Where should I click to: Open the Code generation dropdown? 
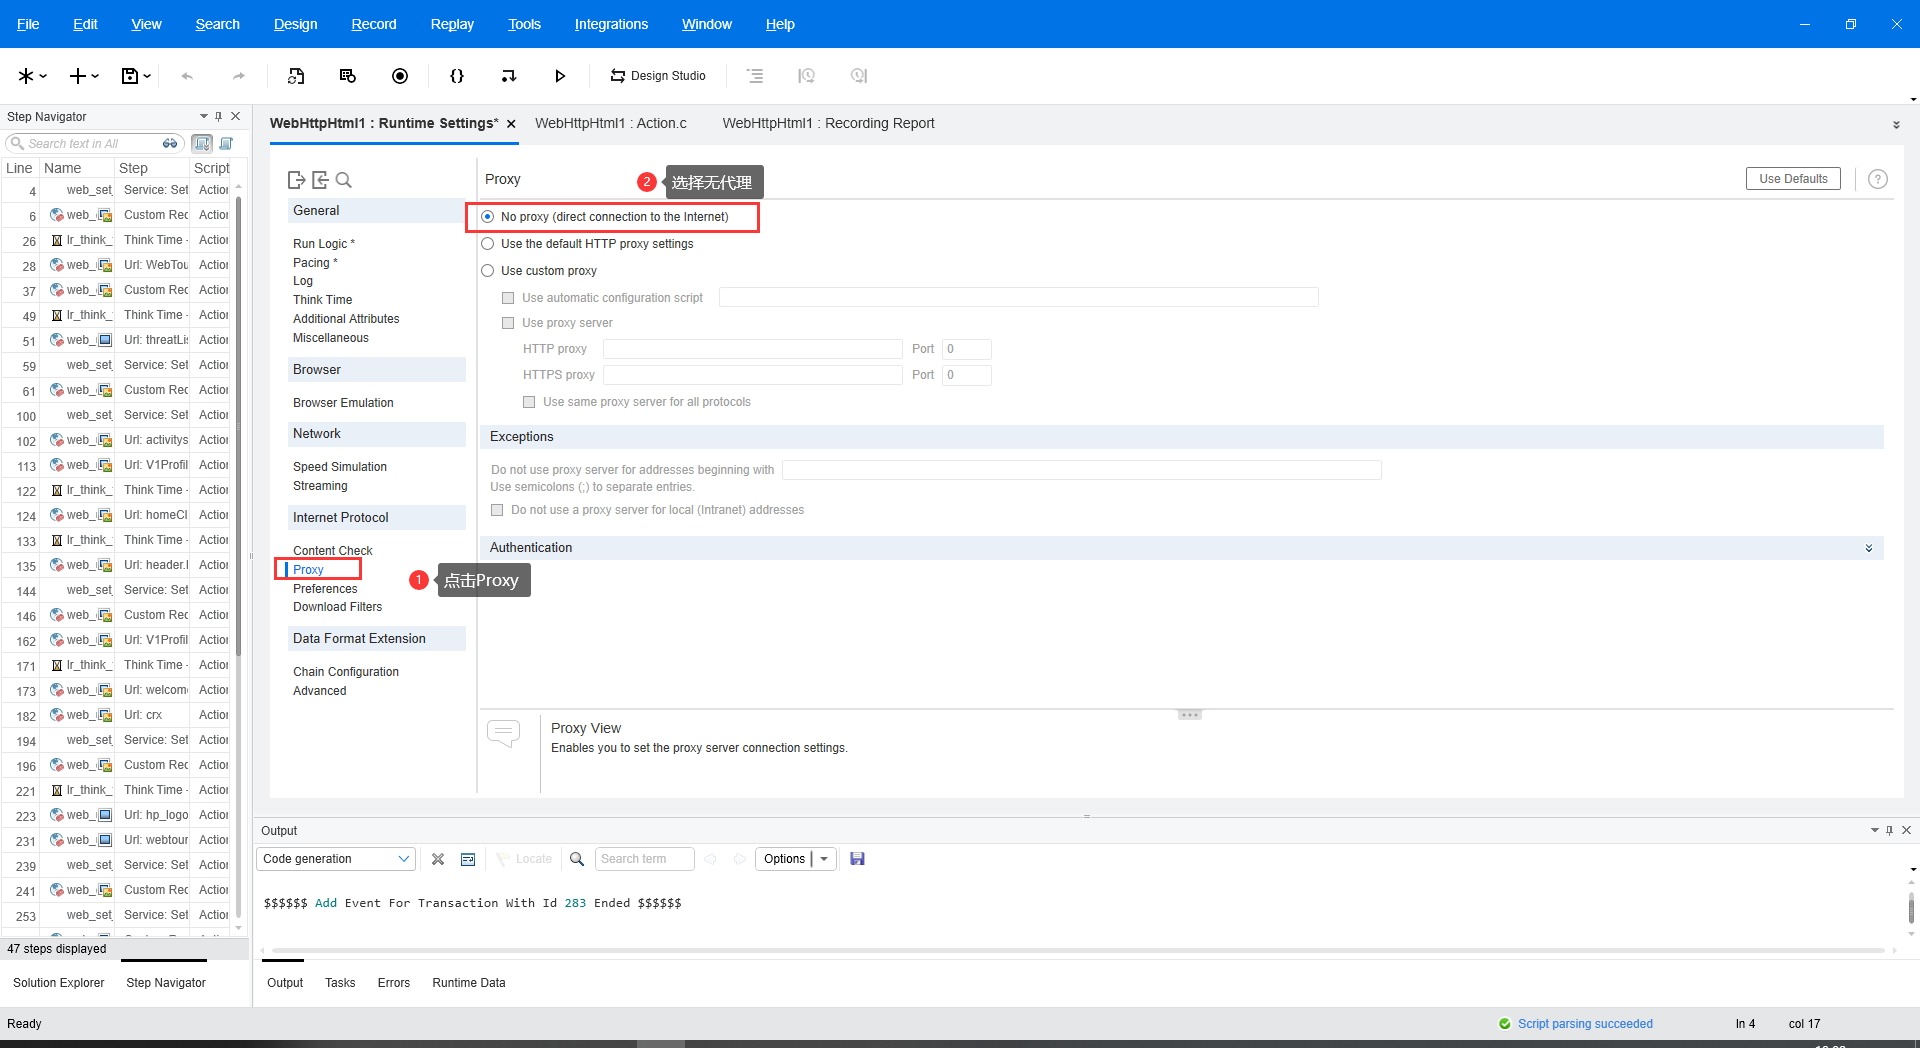(336, 859)
